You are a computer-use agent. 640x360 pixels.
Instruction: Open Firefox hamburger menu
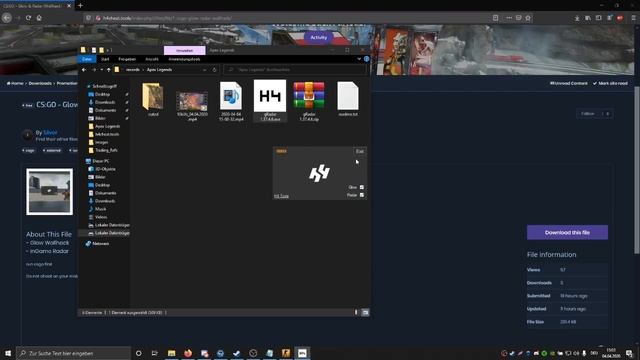click(633, 18)
